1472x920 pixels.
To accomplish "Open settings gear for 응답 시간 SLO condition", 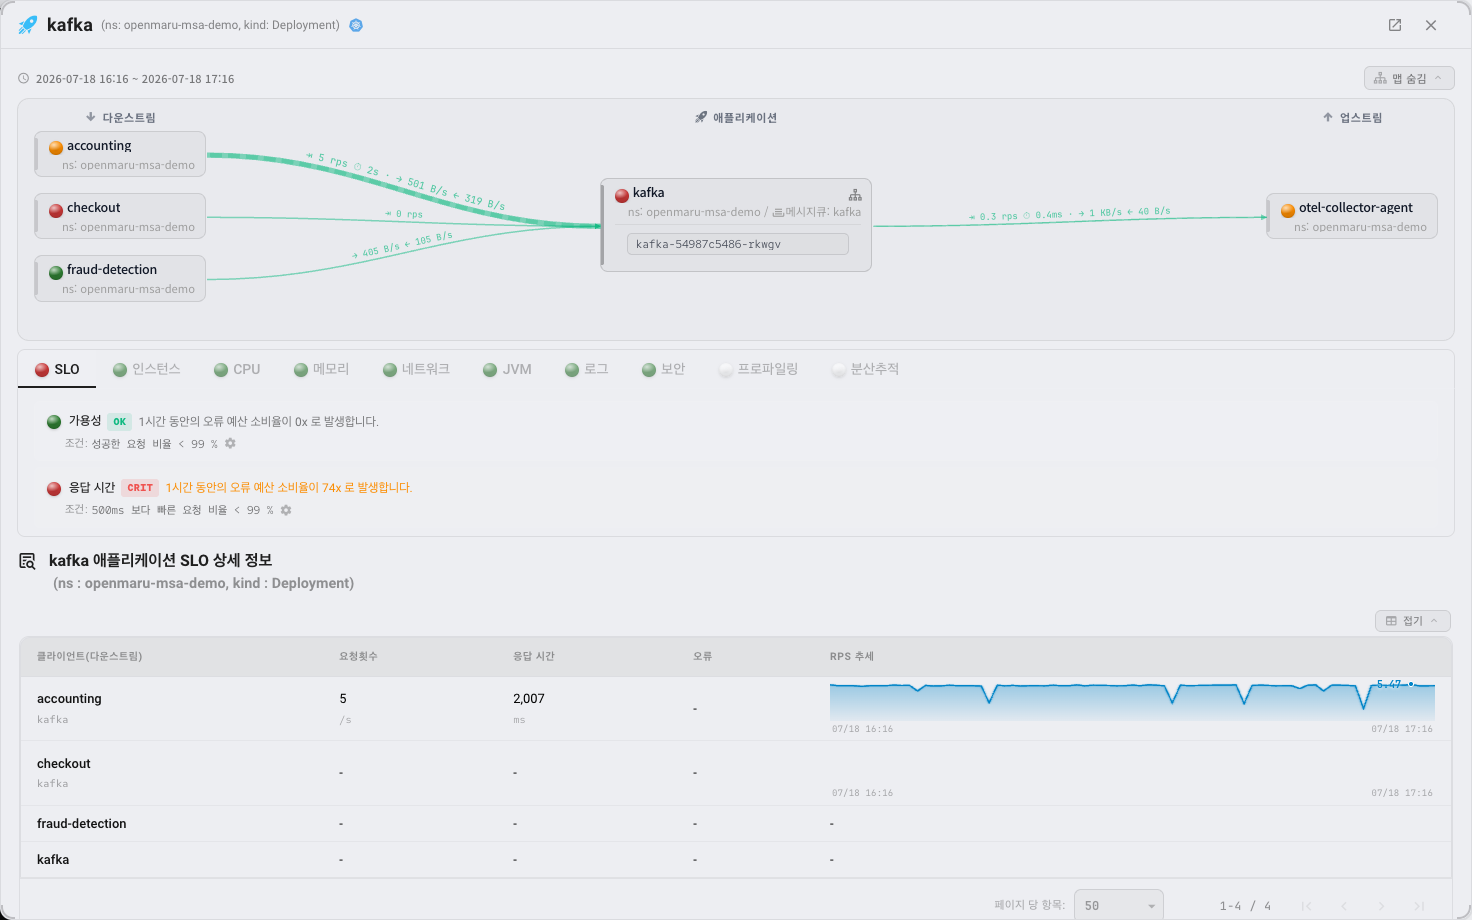I will 286,510.
